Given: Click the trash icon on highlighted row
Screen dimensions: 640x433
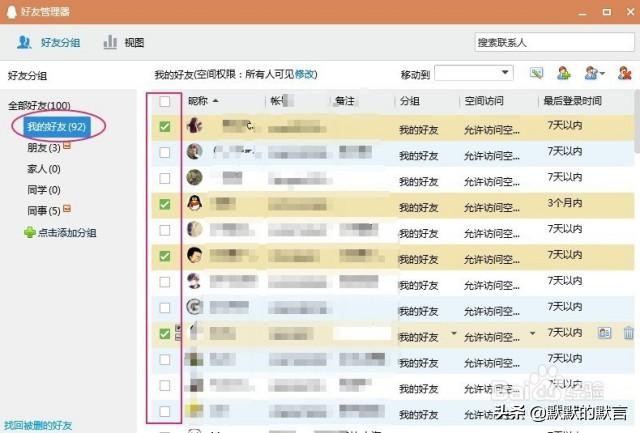Looking at the screenshot, I should coord(628,333).
